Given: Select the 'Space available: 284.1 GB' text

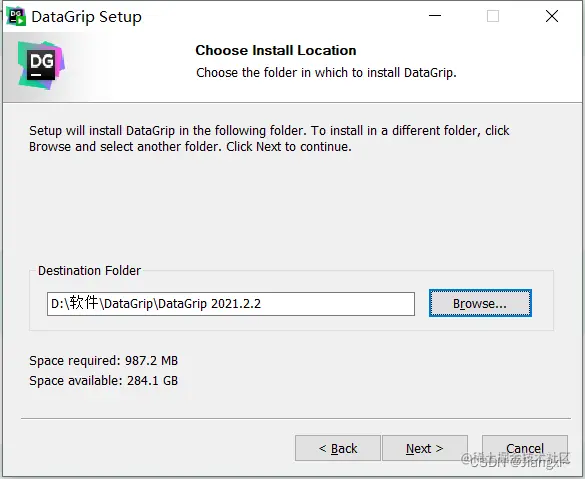Looking at the screenshot, I should click(x=103, y=381).
